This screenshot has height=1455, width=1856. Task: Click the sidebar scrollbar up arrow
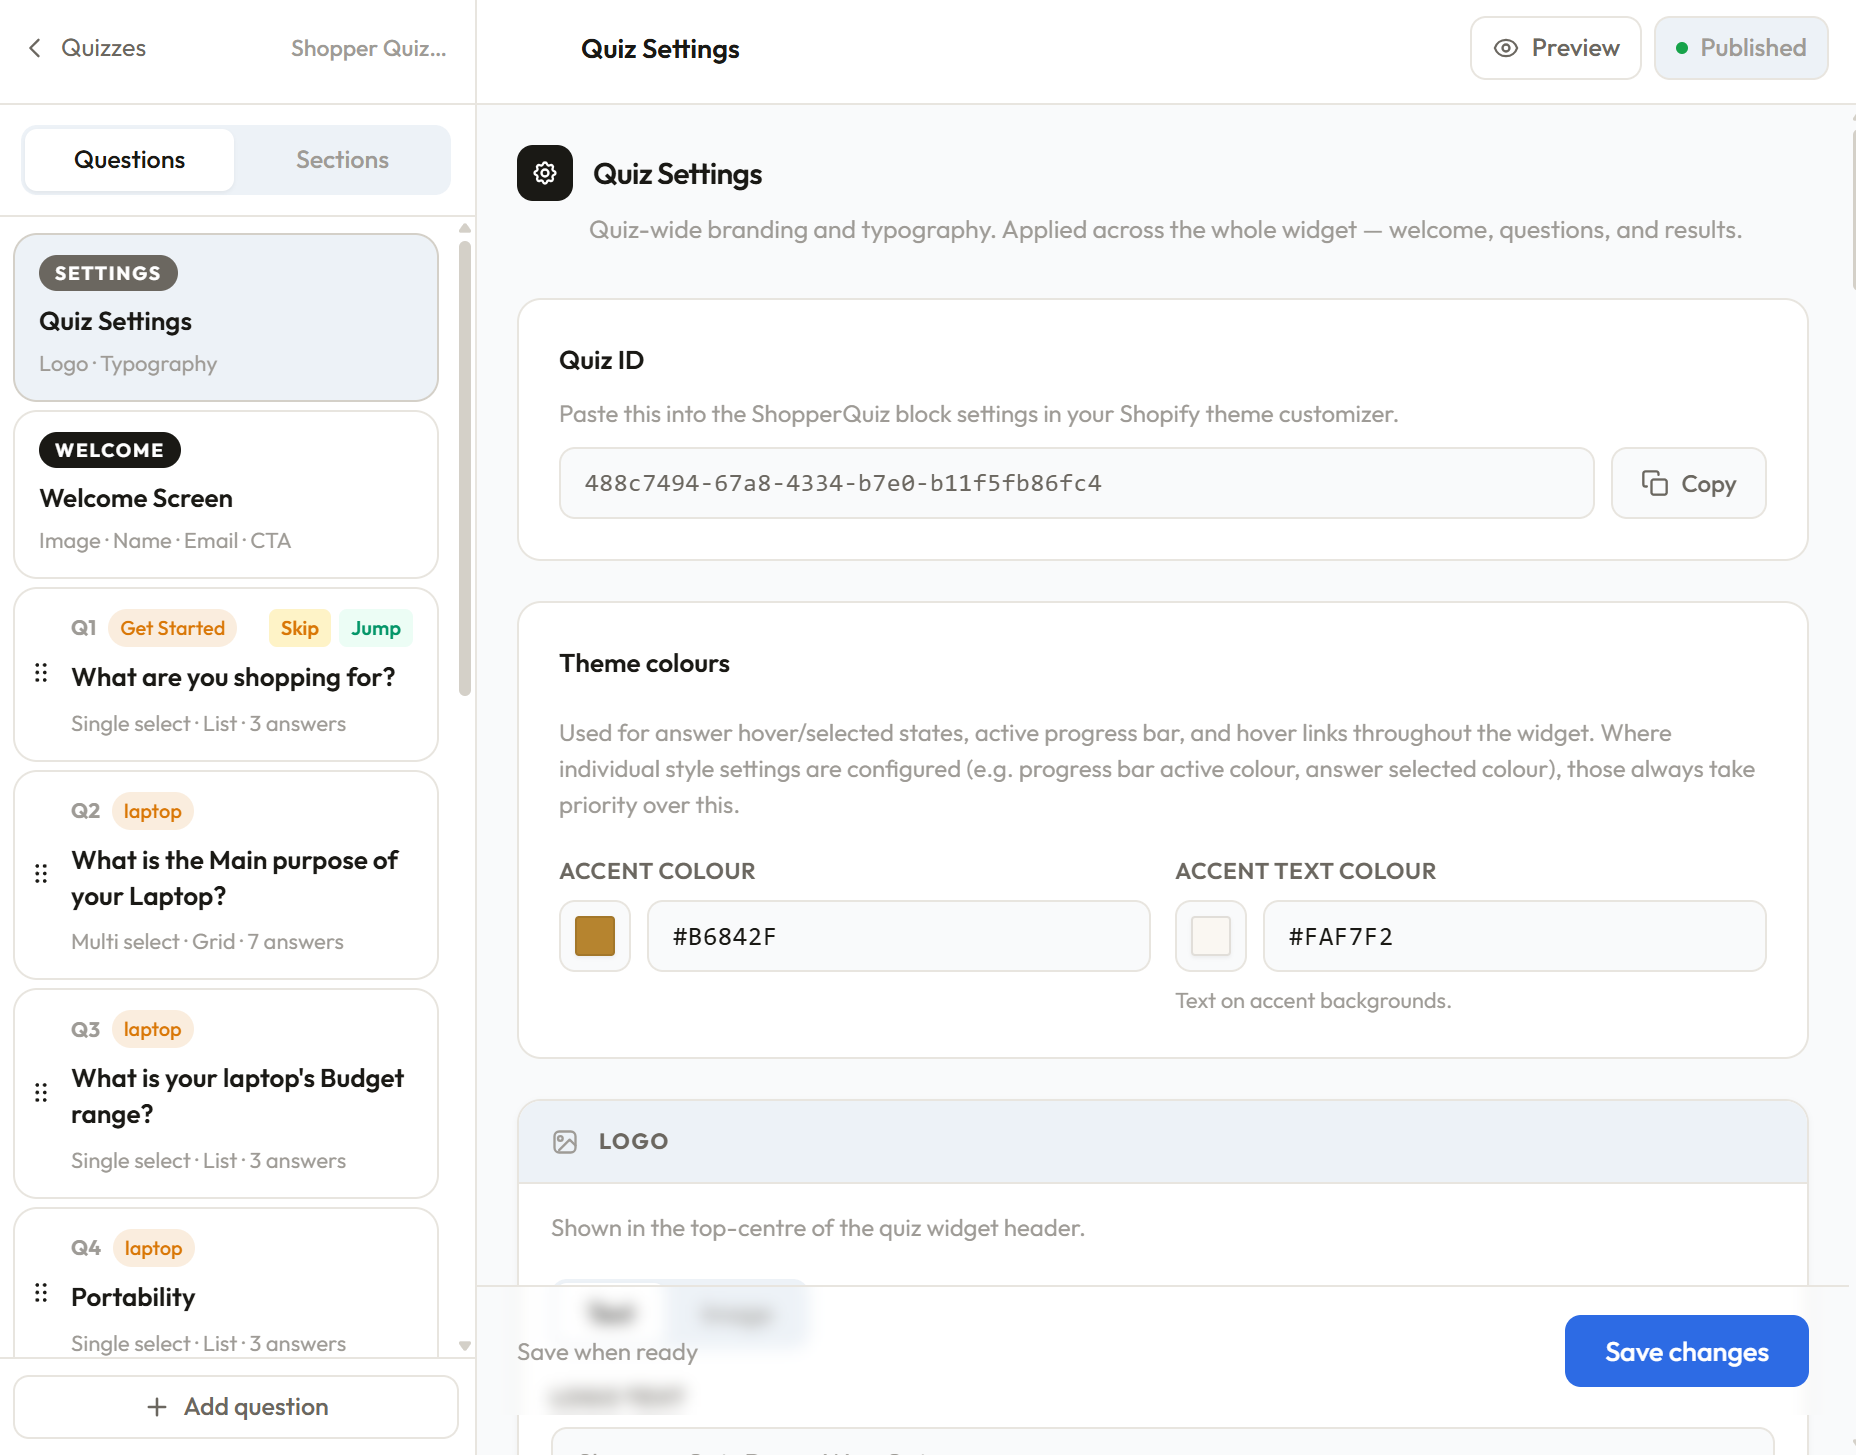[x=465, y=229]
